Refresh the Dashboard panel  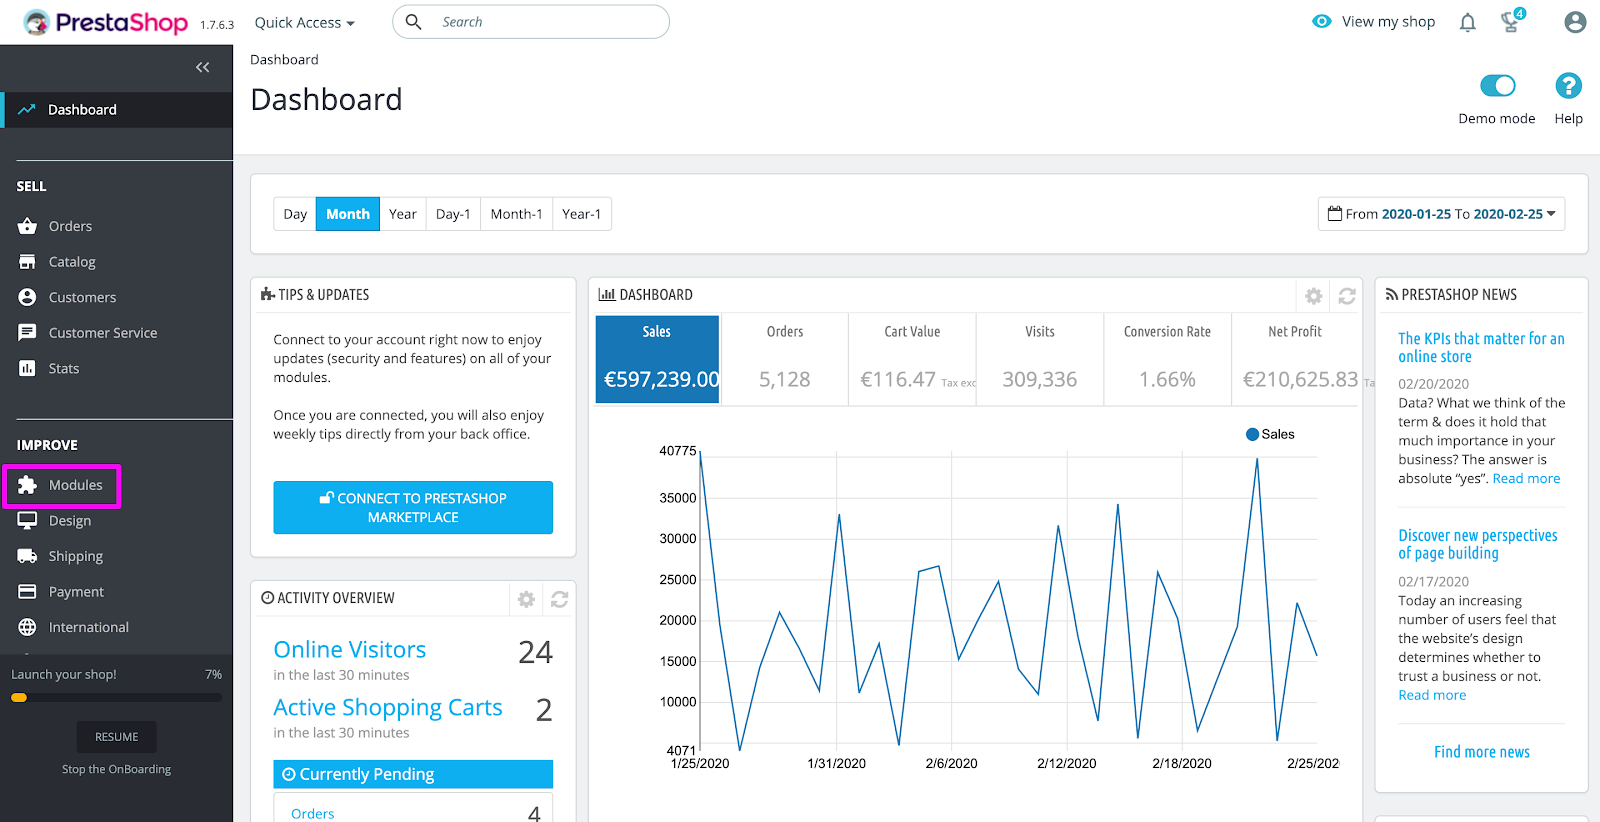click(x=1347, y=296)
